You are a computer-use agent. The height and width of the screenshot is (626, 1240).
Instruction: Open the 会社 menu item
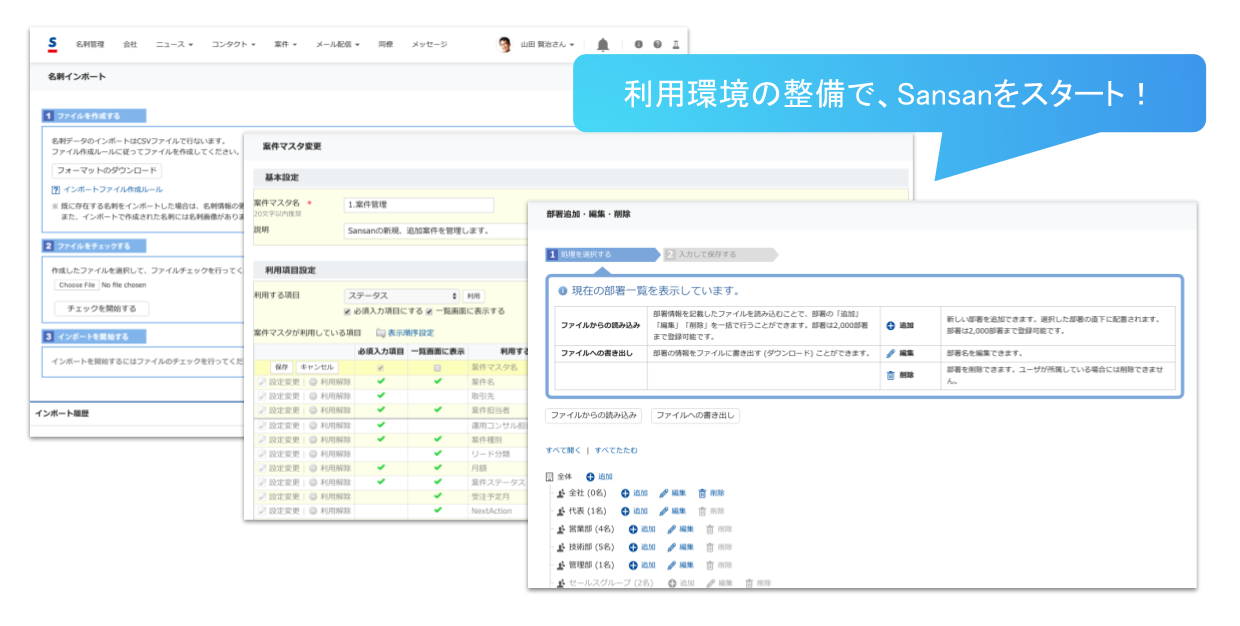[130, 45]
